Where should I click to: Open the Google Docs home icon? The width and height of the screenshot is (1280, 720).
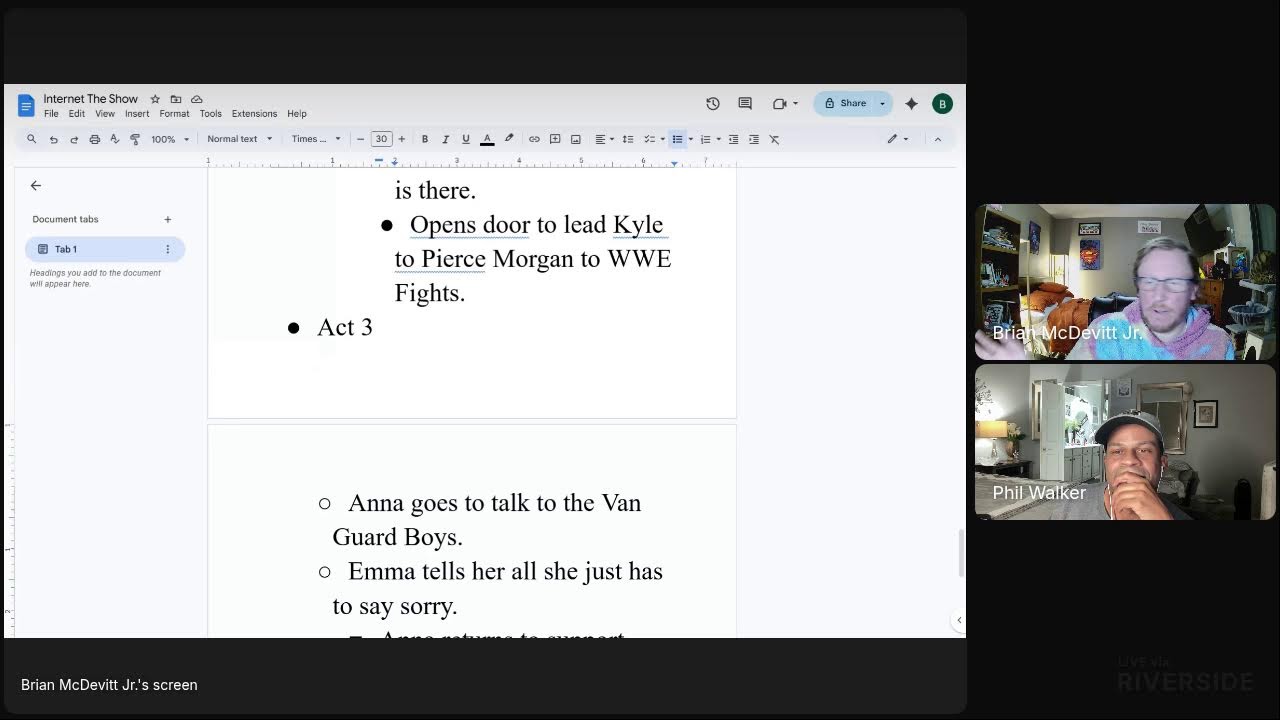26,105
